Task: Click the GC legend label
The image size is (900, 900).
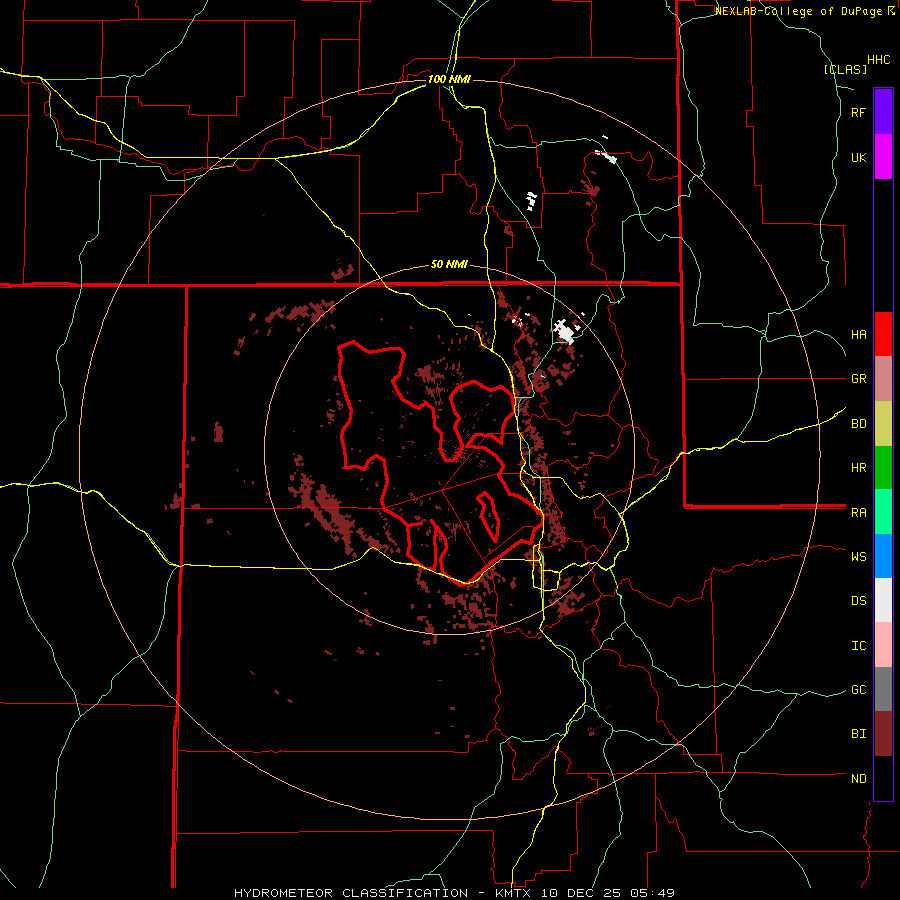Action: pyautogui.click(x=858, y=690)
